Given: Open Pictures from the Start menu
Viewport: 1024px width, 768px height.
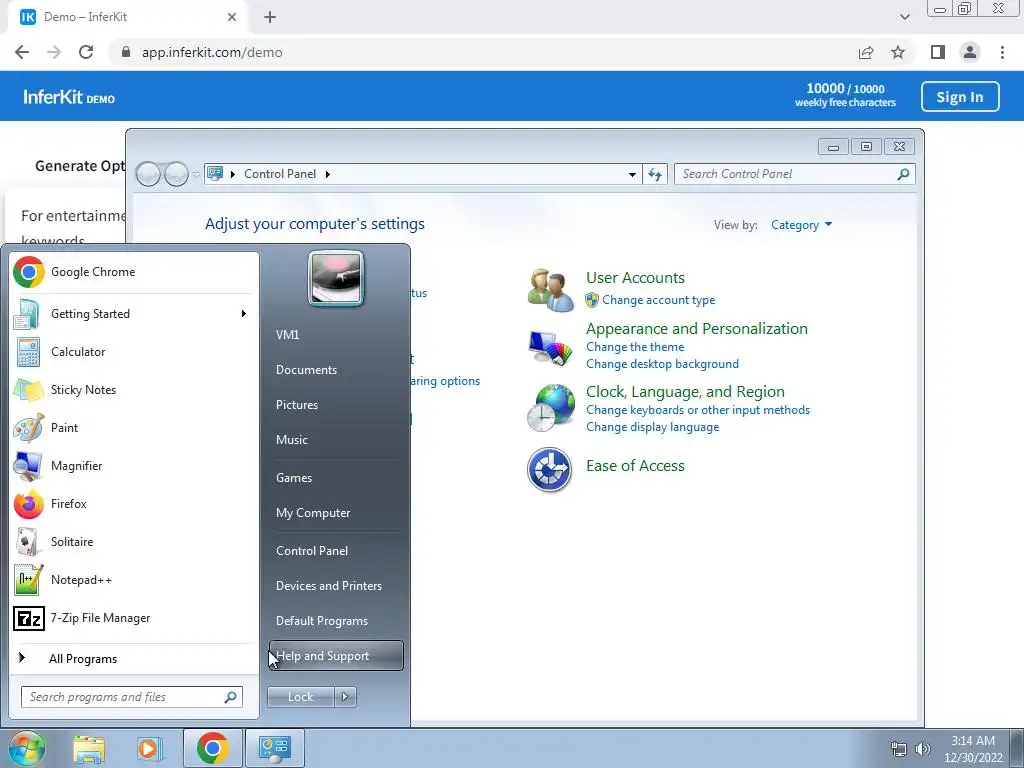Looking at the screenshot, I should pos(336,405).
